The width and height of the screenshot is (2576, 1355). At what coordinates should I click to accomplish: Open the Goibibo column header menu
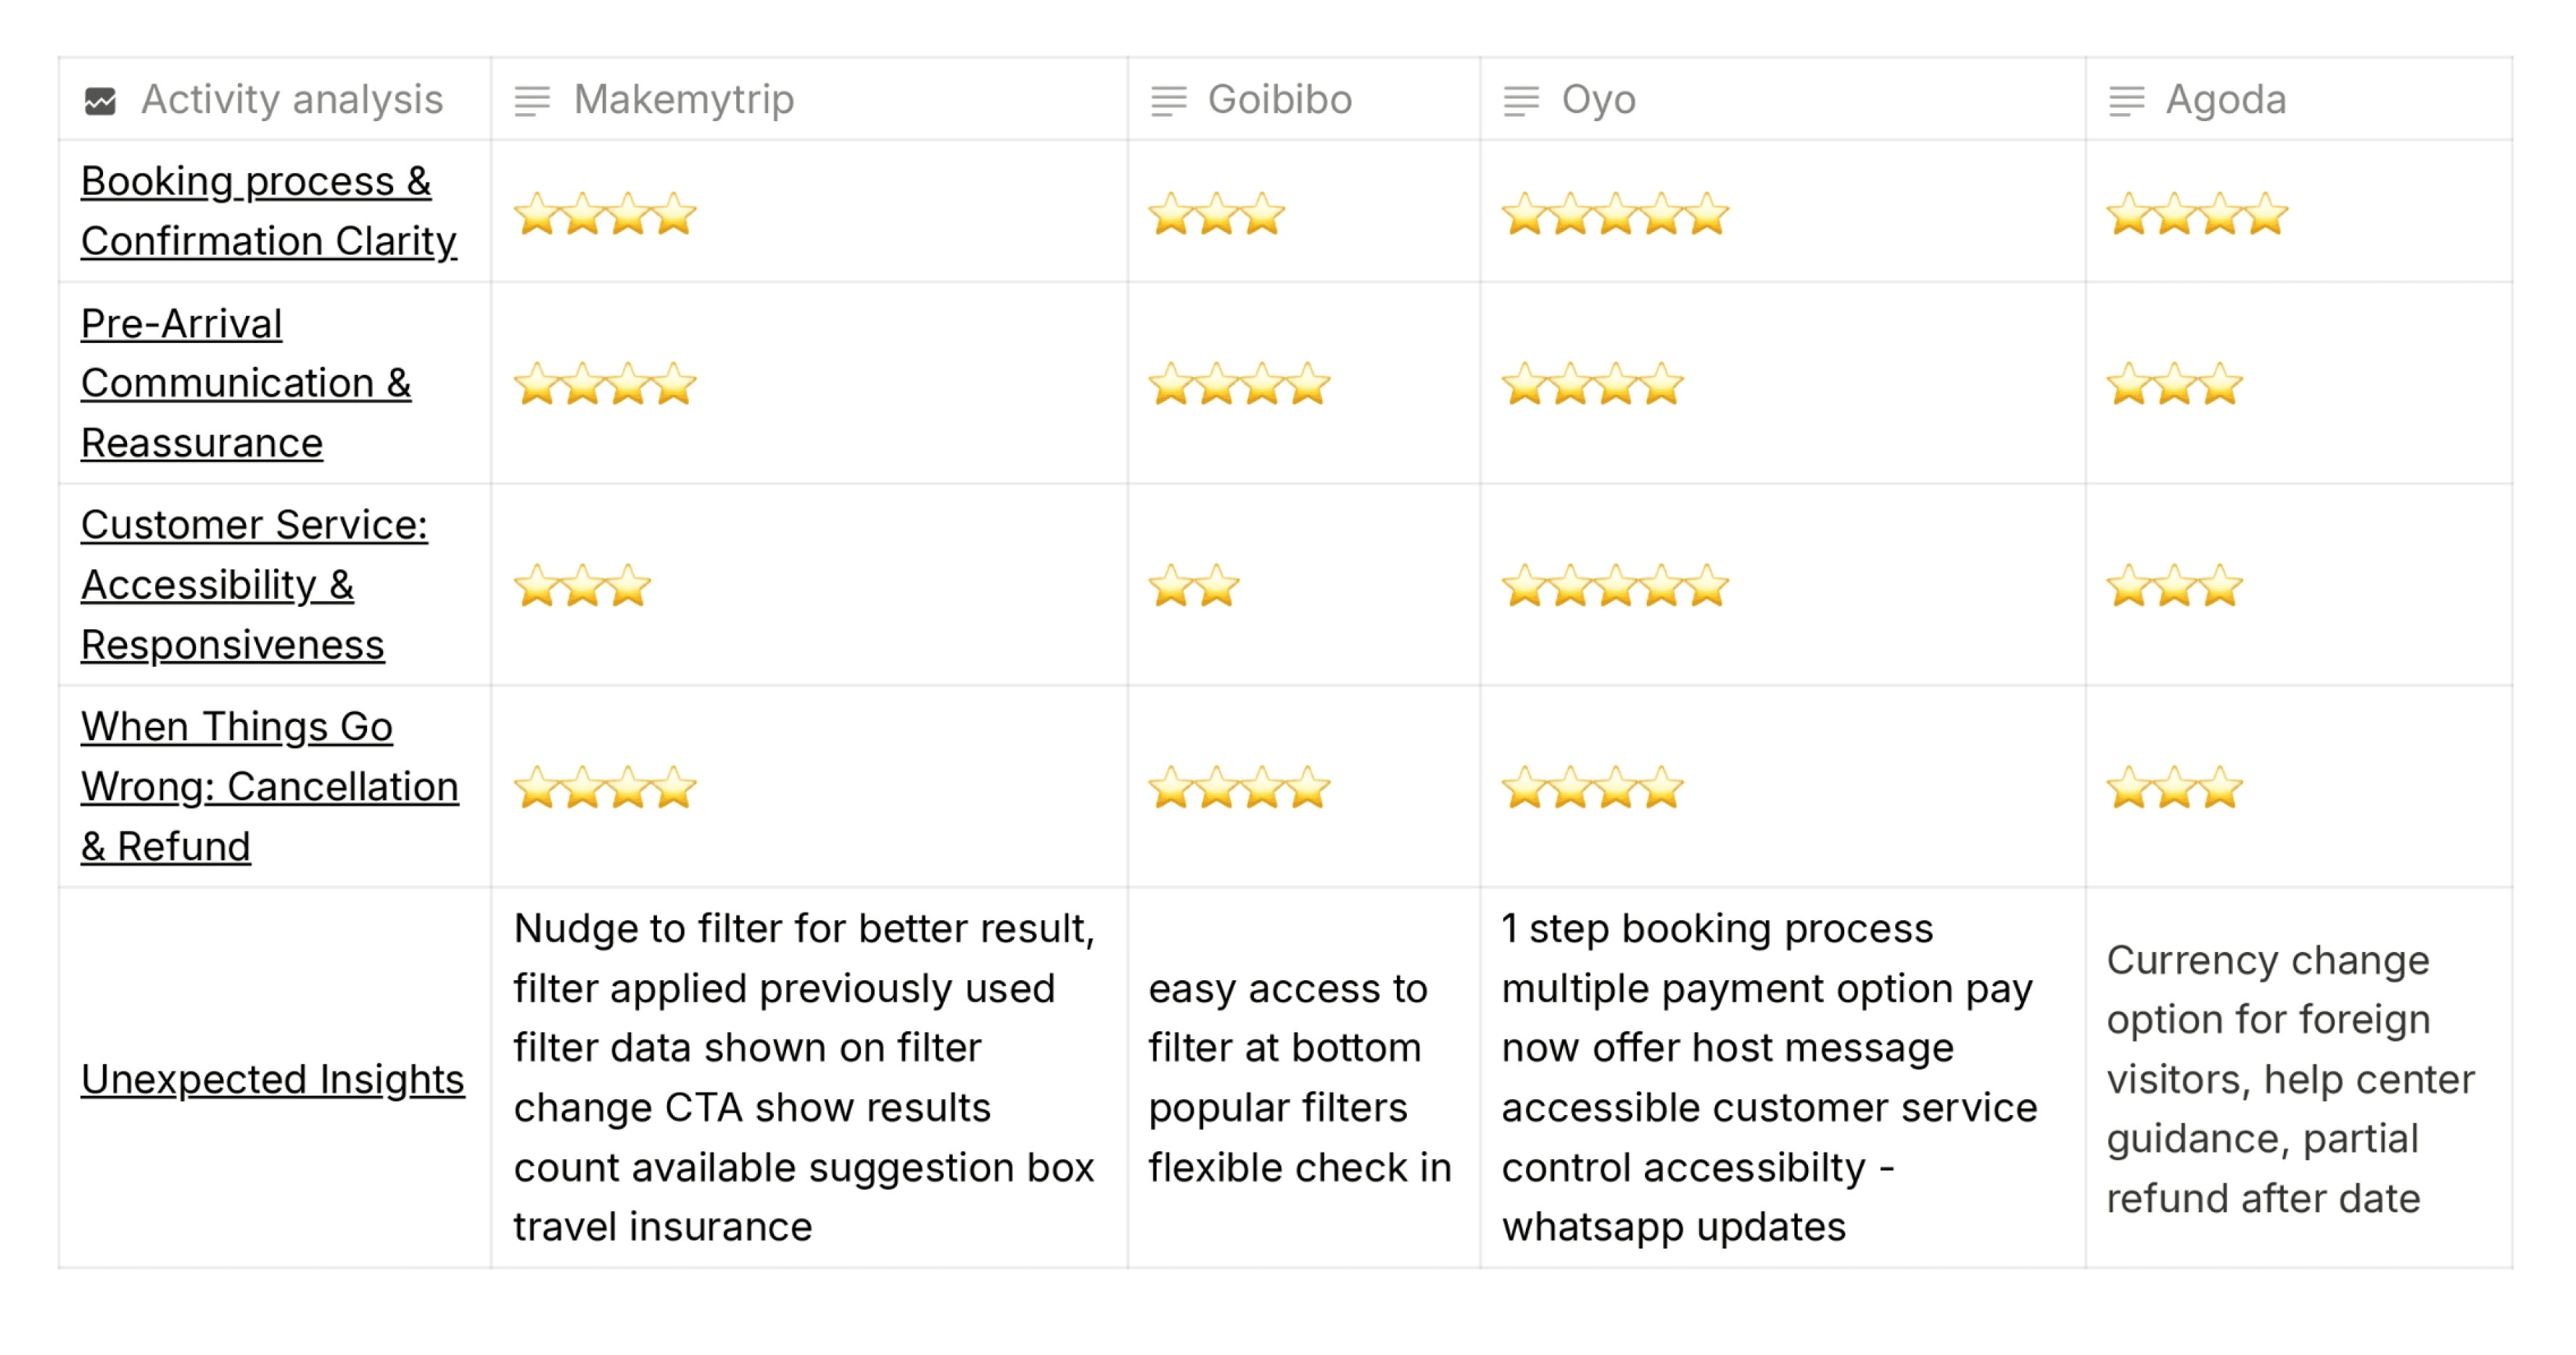point(1304,99)
